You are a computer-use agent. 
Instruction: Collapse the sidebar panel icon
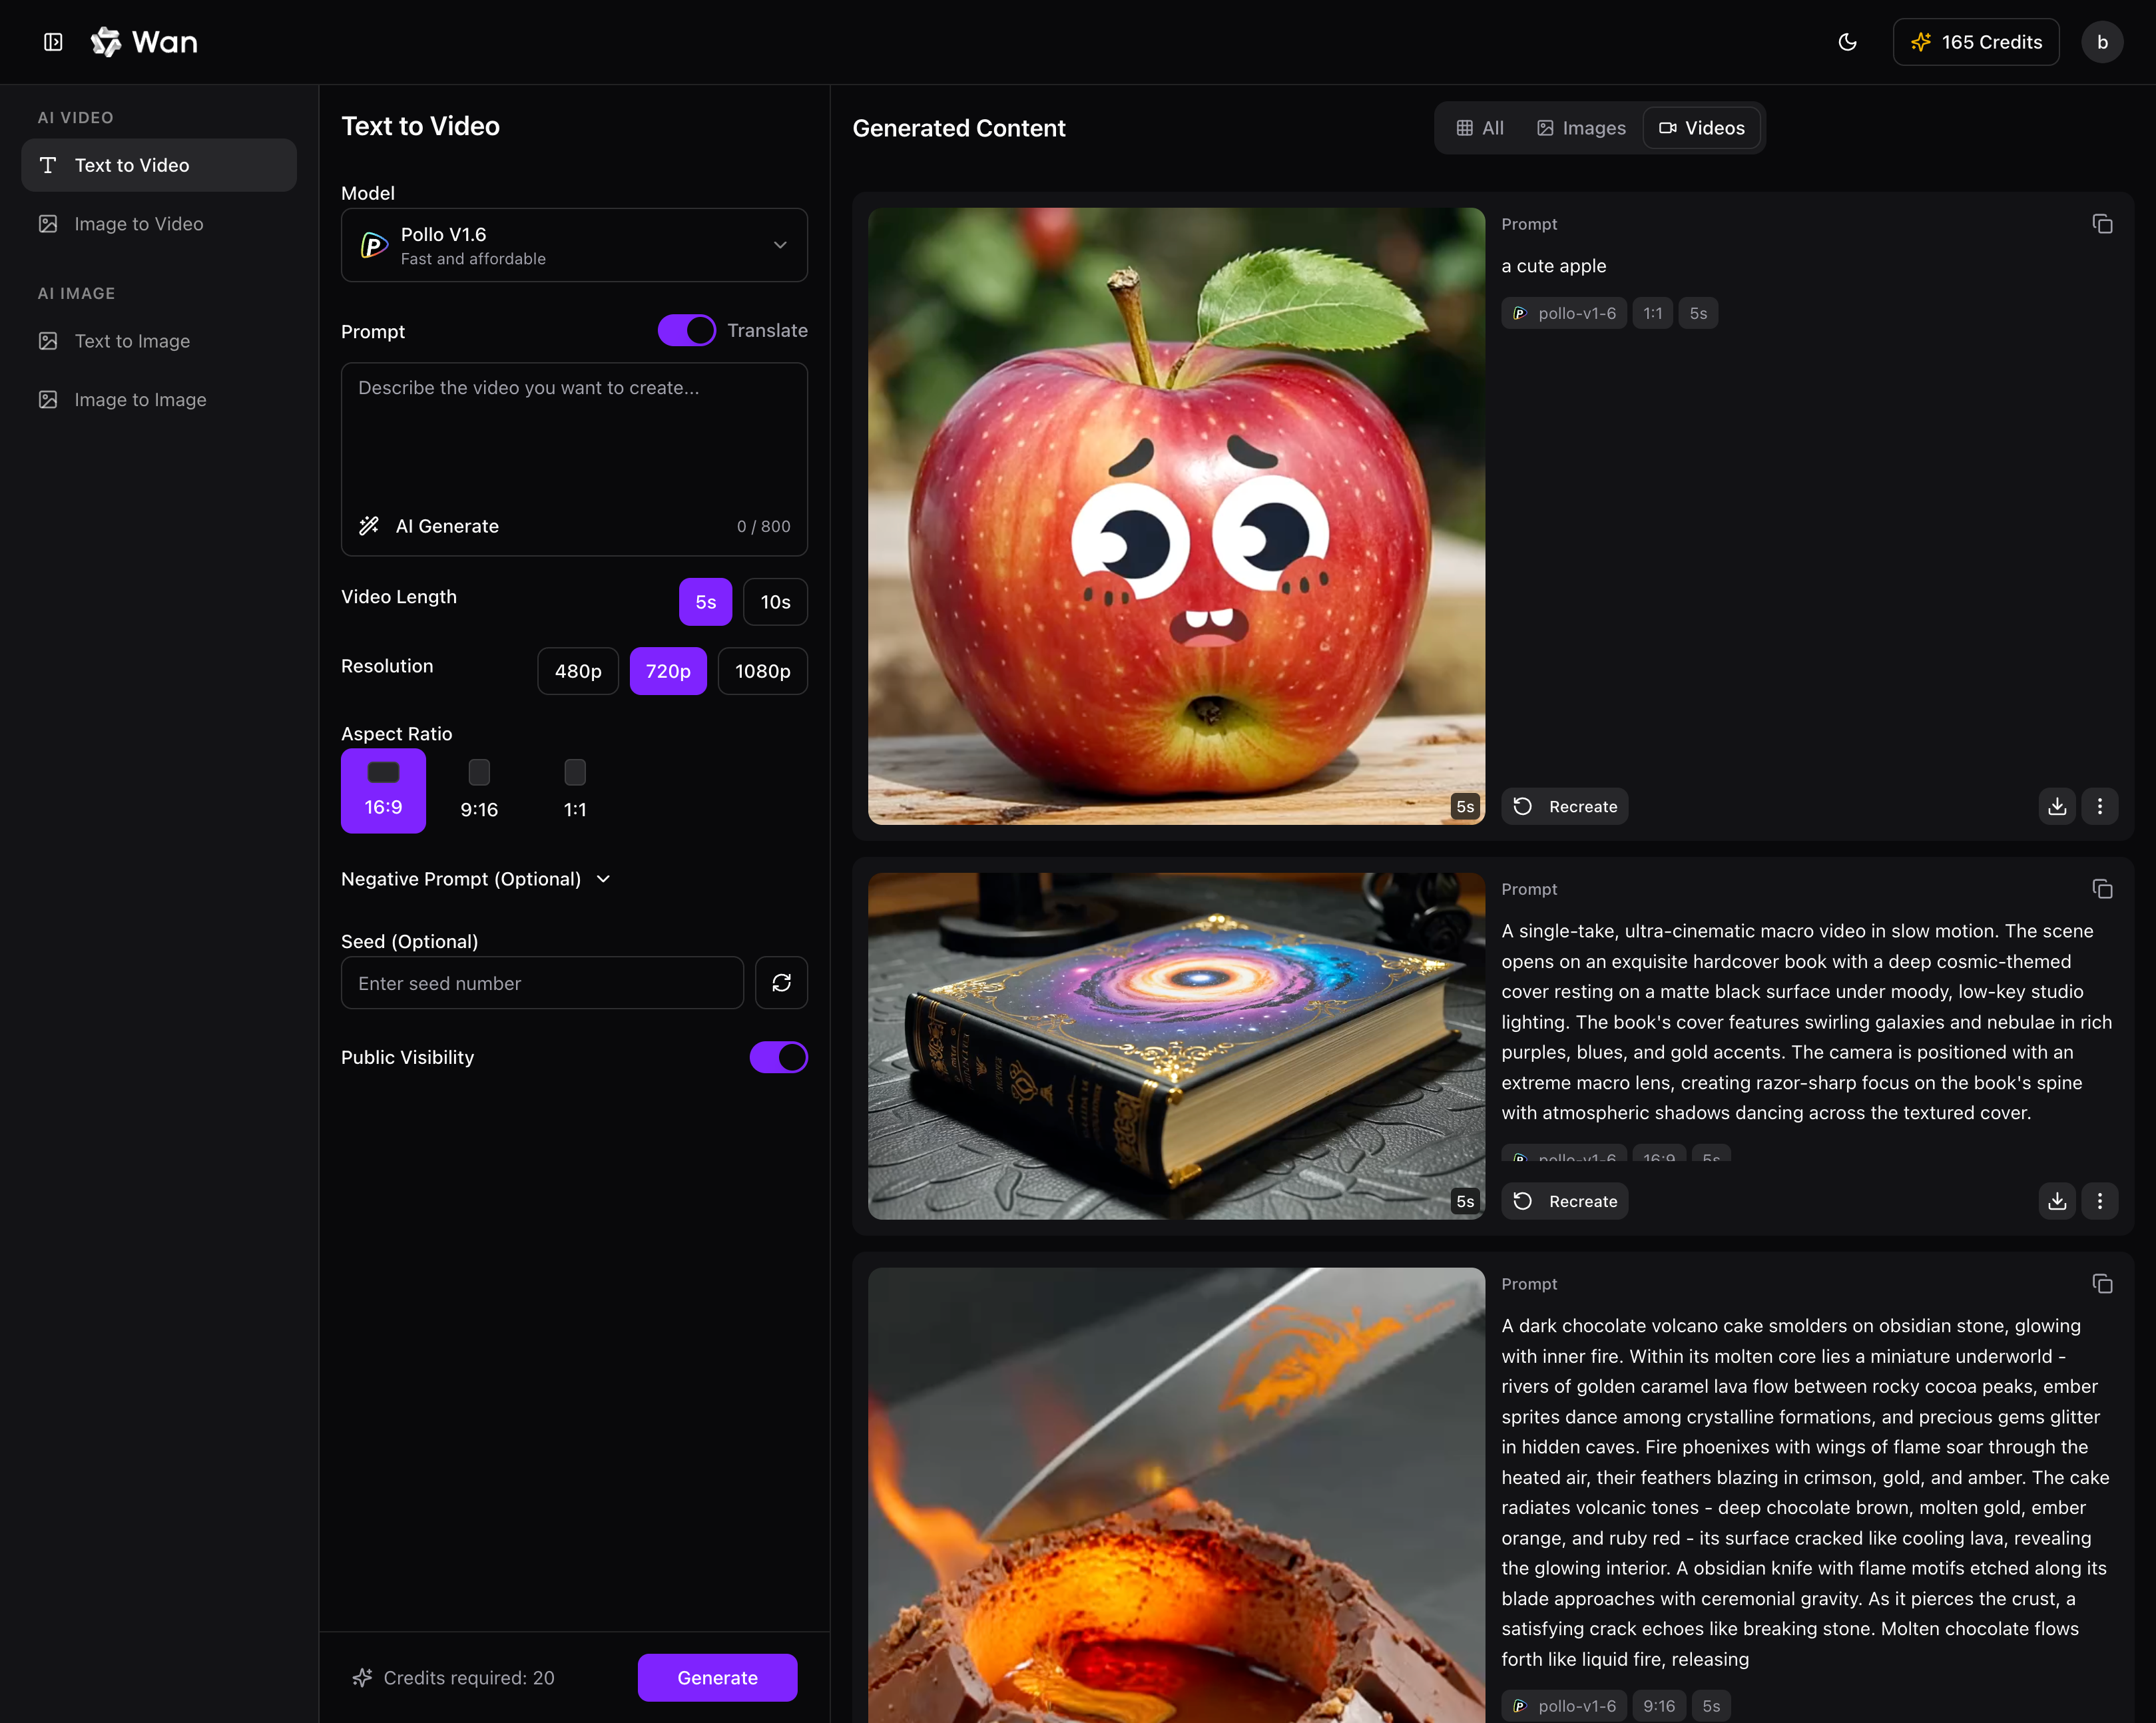[53, 42]
